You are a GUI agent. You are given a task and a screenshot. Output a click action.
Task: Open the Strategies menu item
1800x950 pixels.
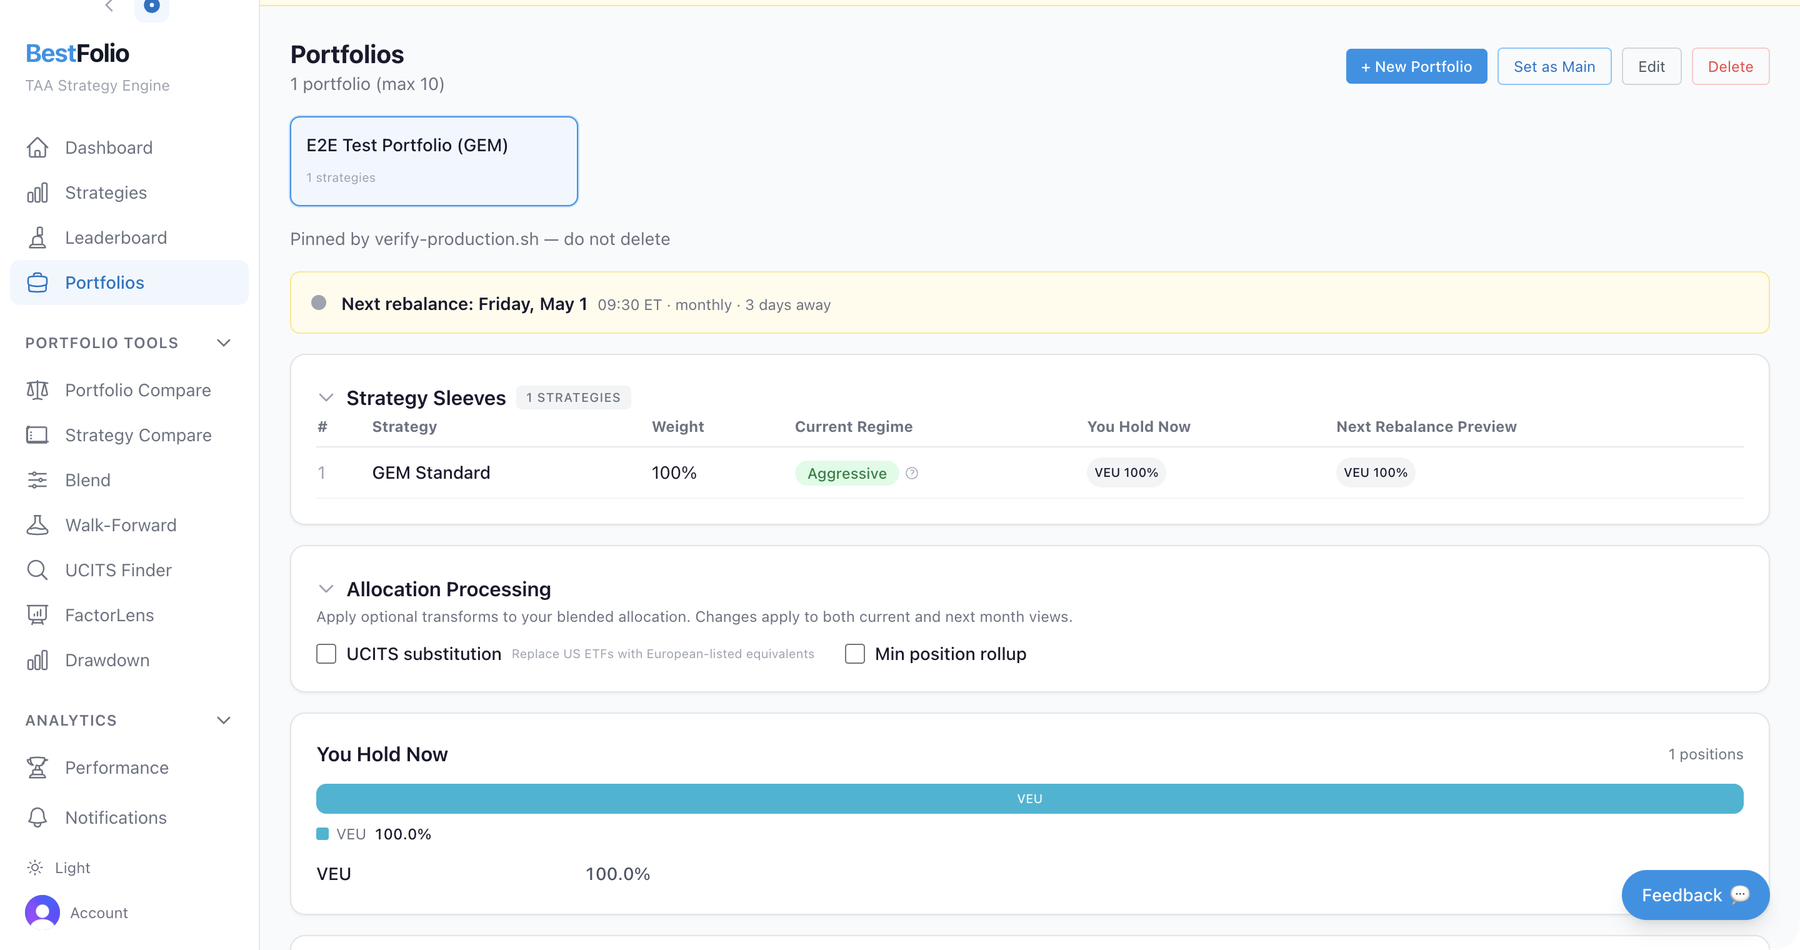105,193
